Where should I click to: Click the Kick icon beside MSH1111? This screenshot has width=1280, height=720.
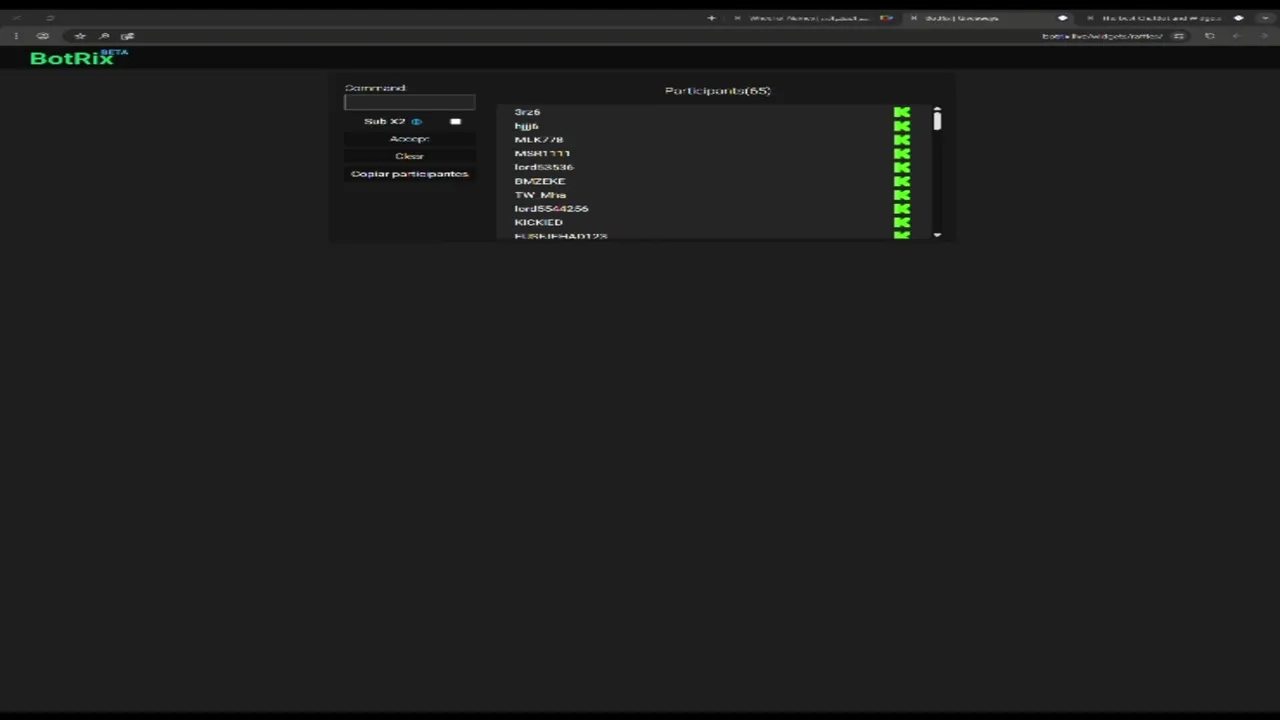pyautogui.click(x=902, y=154)
